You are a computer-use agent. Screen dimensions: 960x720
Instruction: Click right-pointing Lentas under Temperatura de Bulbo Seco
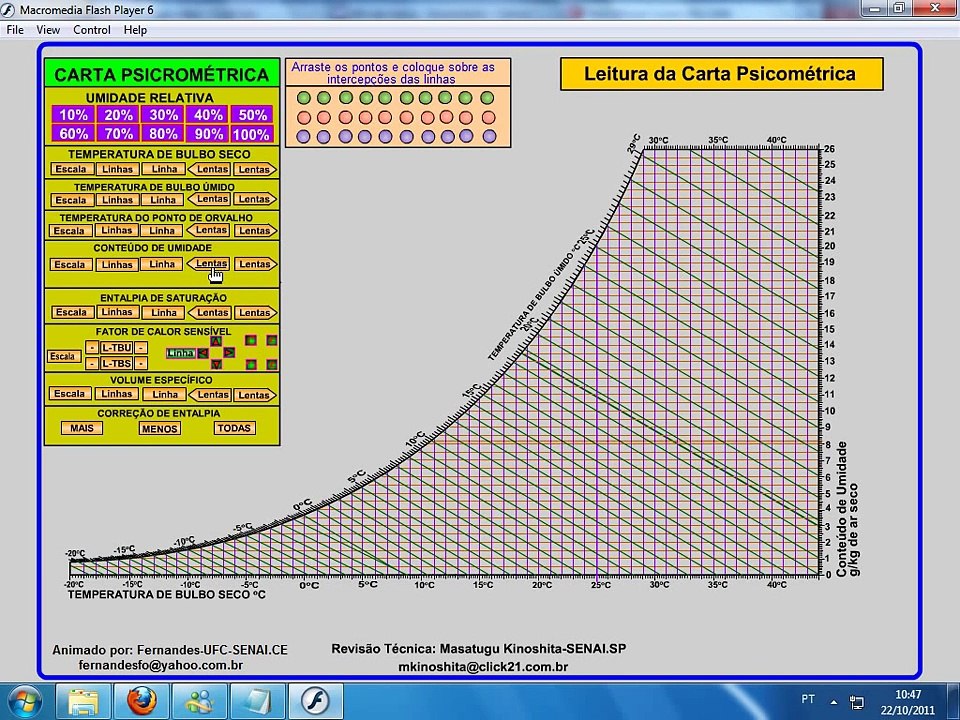click(x=255, y=169)
